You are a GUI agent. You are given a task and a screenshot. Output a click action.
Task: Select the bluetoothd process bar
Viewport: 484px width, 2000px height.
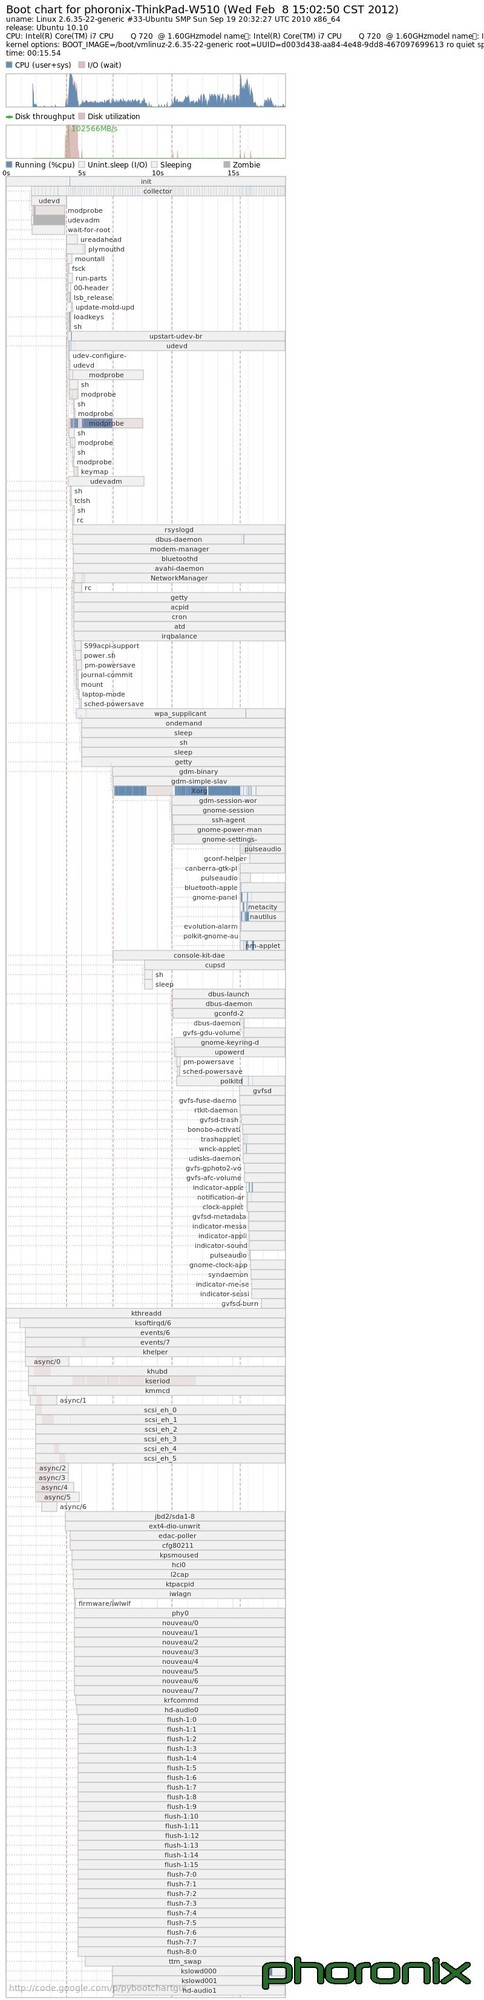(x=179, y=559)
